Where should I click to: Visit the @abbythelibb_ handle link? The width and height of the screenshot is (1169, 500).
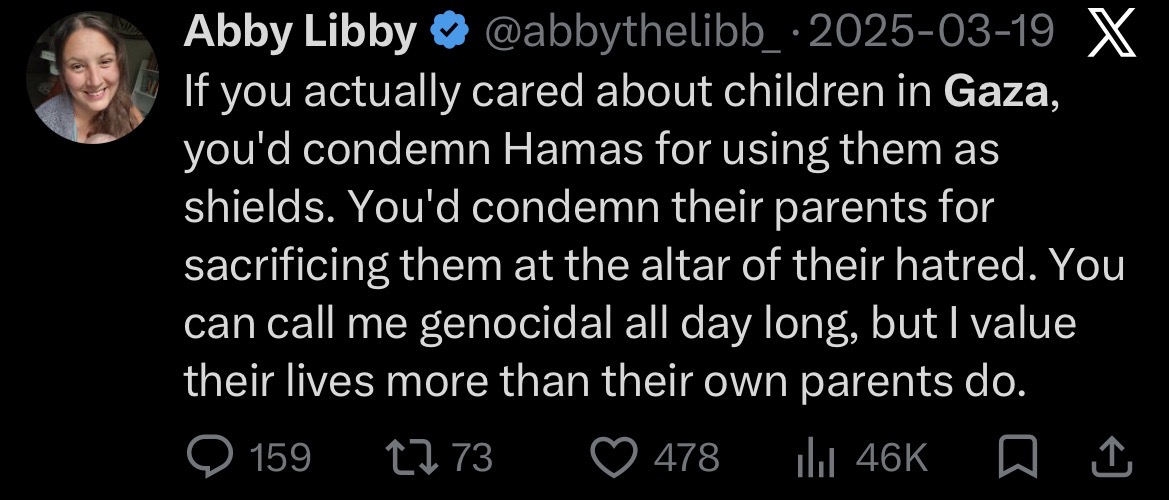(632, 34)
